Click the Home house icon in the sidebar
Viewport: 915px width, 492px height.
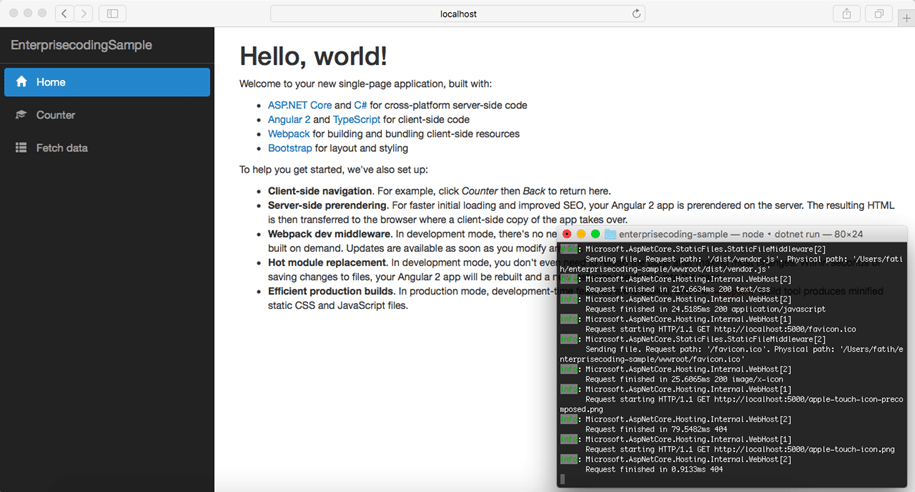click(22, 82)
